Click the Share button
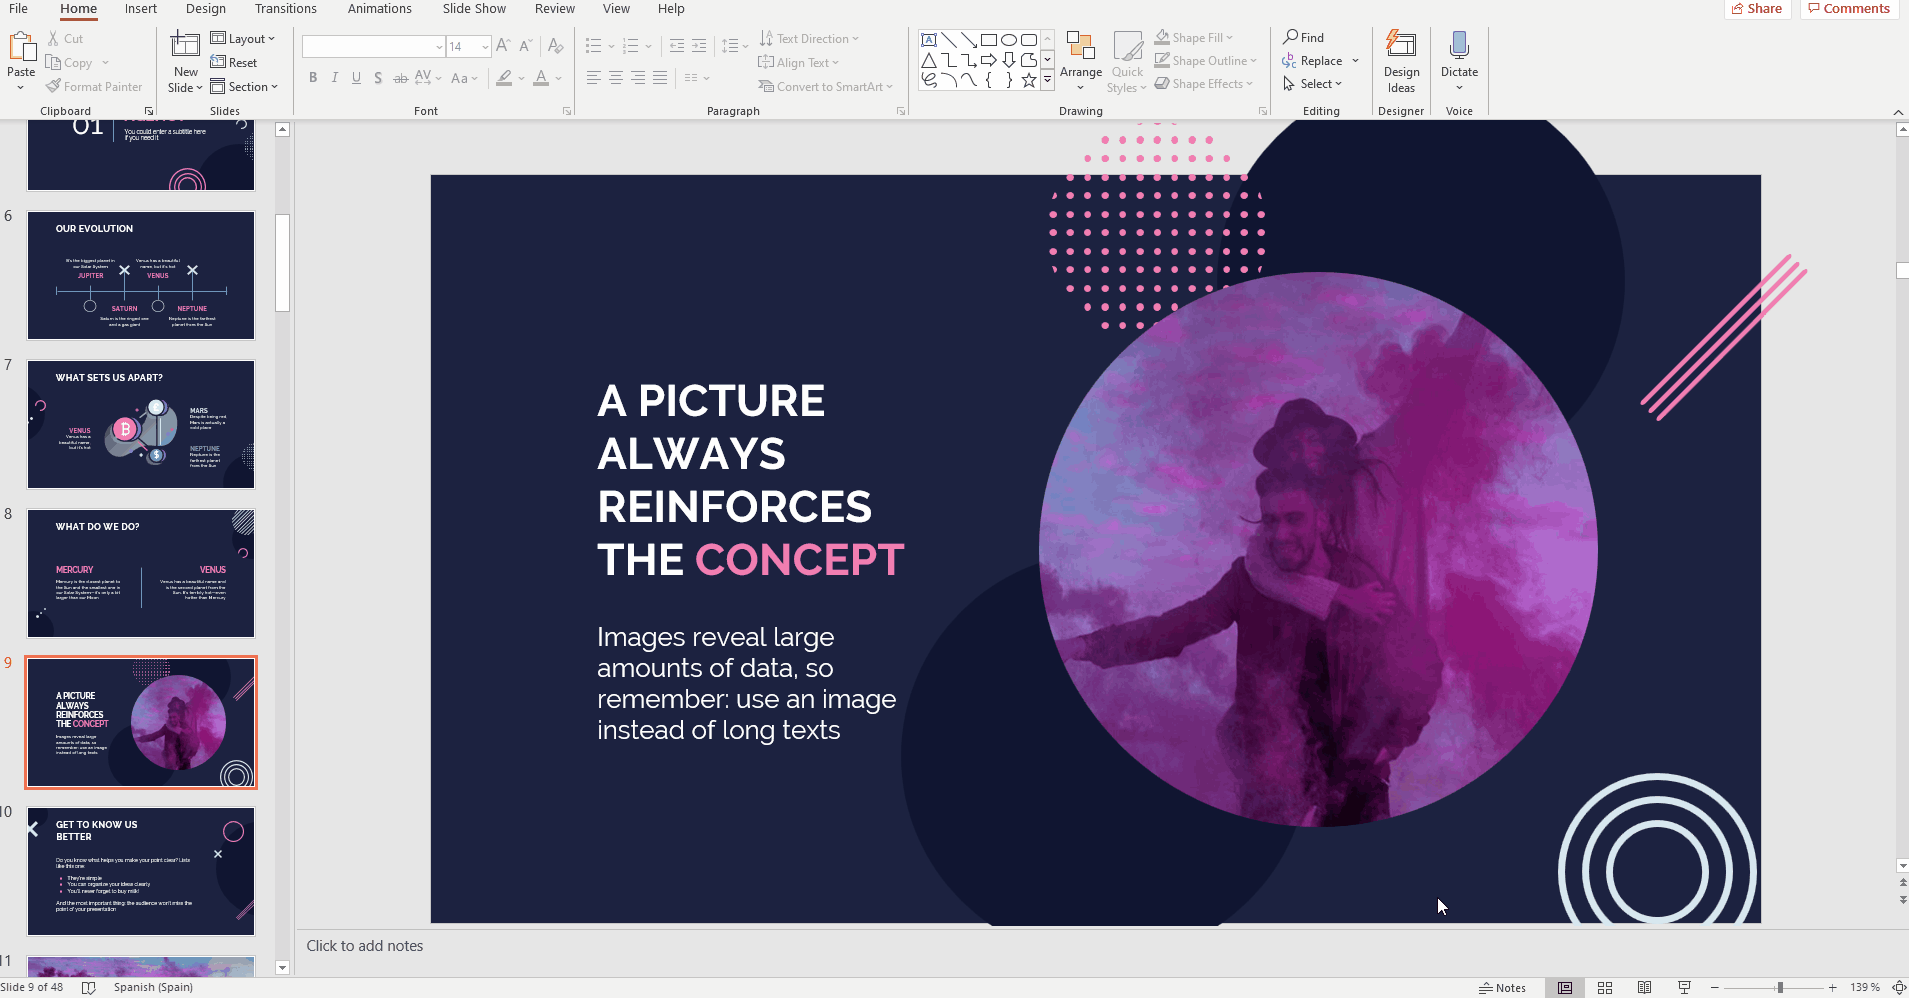Image resolution: width=1909 pixels, height=998 pixels. 1757,9
